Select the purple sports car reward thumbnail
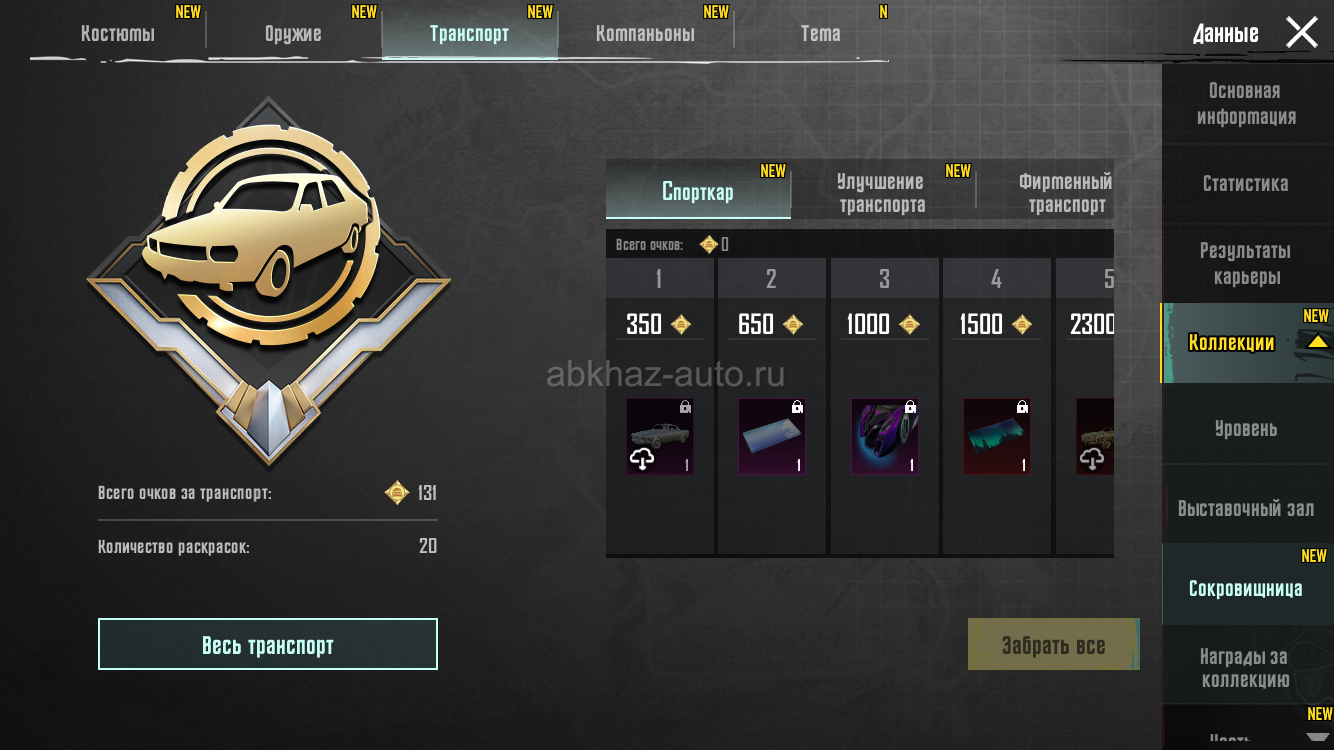 click(x=885, y=436)
